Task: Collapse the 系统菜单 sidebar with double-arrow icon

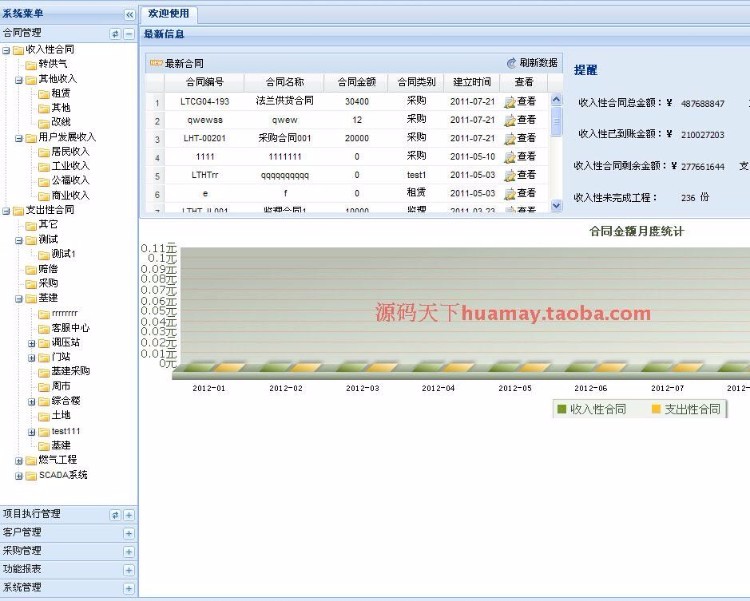Action: click(130, 15)
